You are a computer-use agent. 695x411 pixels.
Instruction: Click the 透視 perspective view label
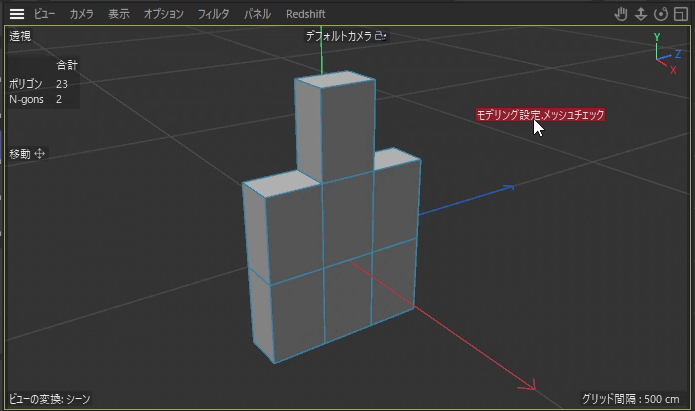click(x=20, y=36)
